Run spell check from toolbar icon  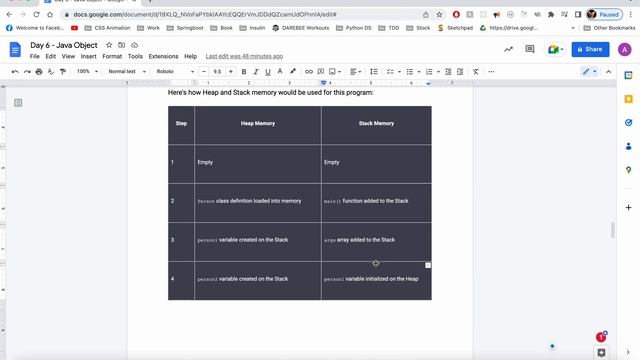pyautogui.click(x=51, y=71)
